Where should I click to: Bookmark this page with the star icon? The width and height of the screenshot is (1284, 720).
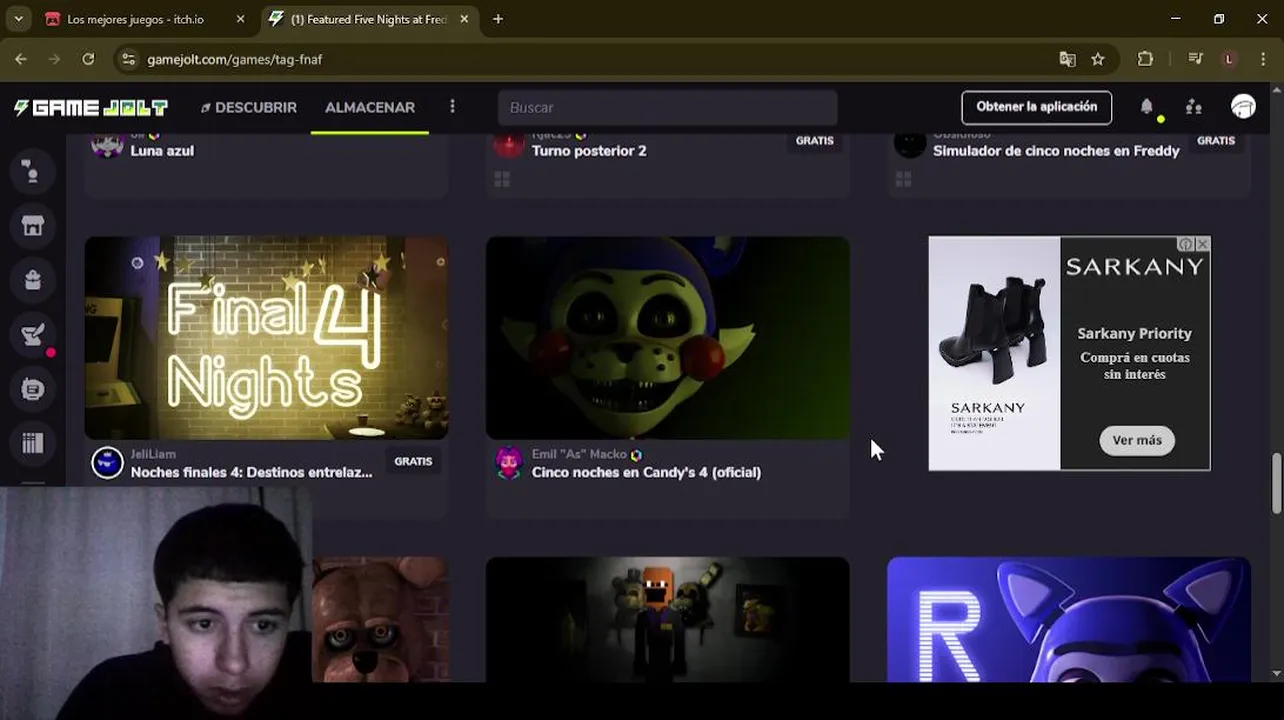[x=1098, y=59]
